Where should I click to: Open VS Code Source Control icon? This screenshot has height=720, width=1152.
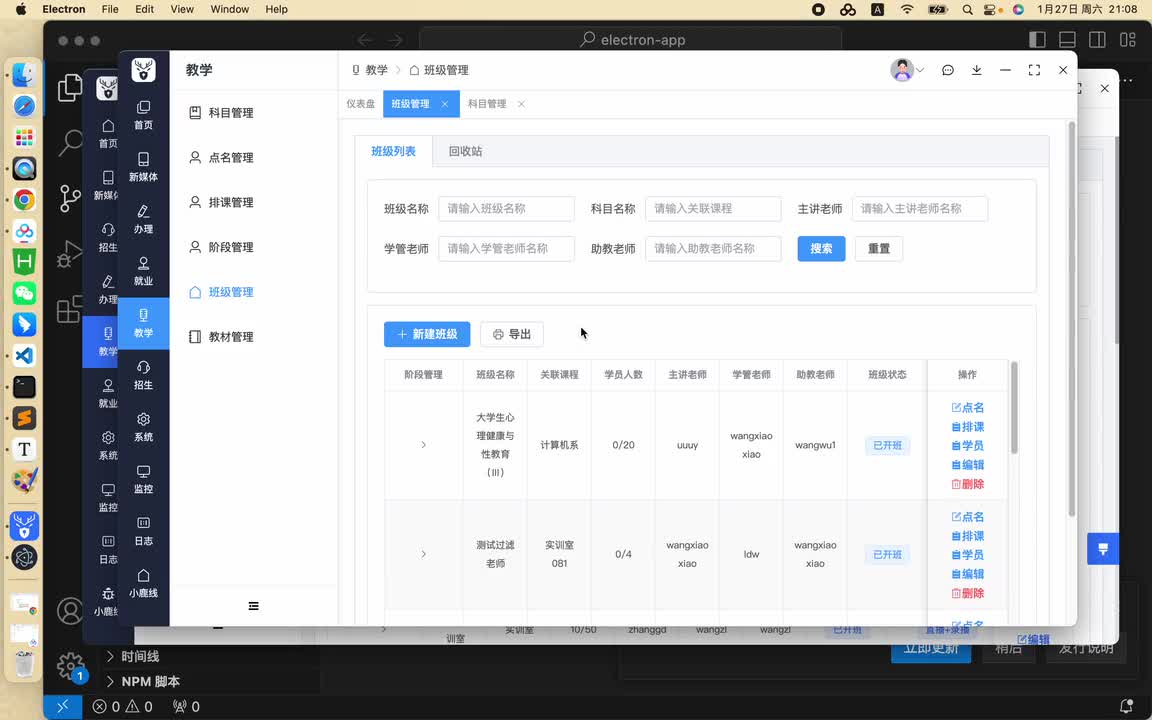pos(70,198)
